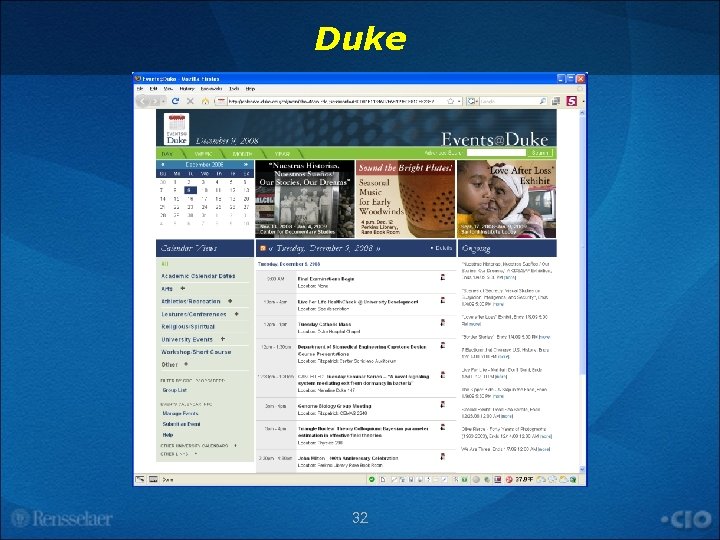Image resolution: width=720 pixels, height=540 pixels.
Task: Click the orange RSS feed icon in day header
Action: pos(263,248)
